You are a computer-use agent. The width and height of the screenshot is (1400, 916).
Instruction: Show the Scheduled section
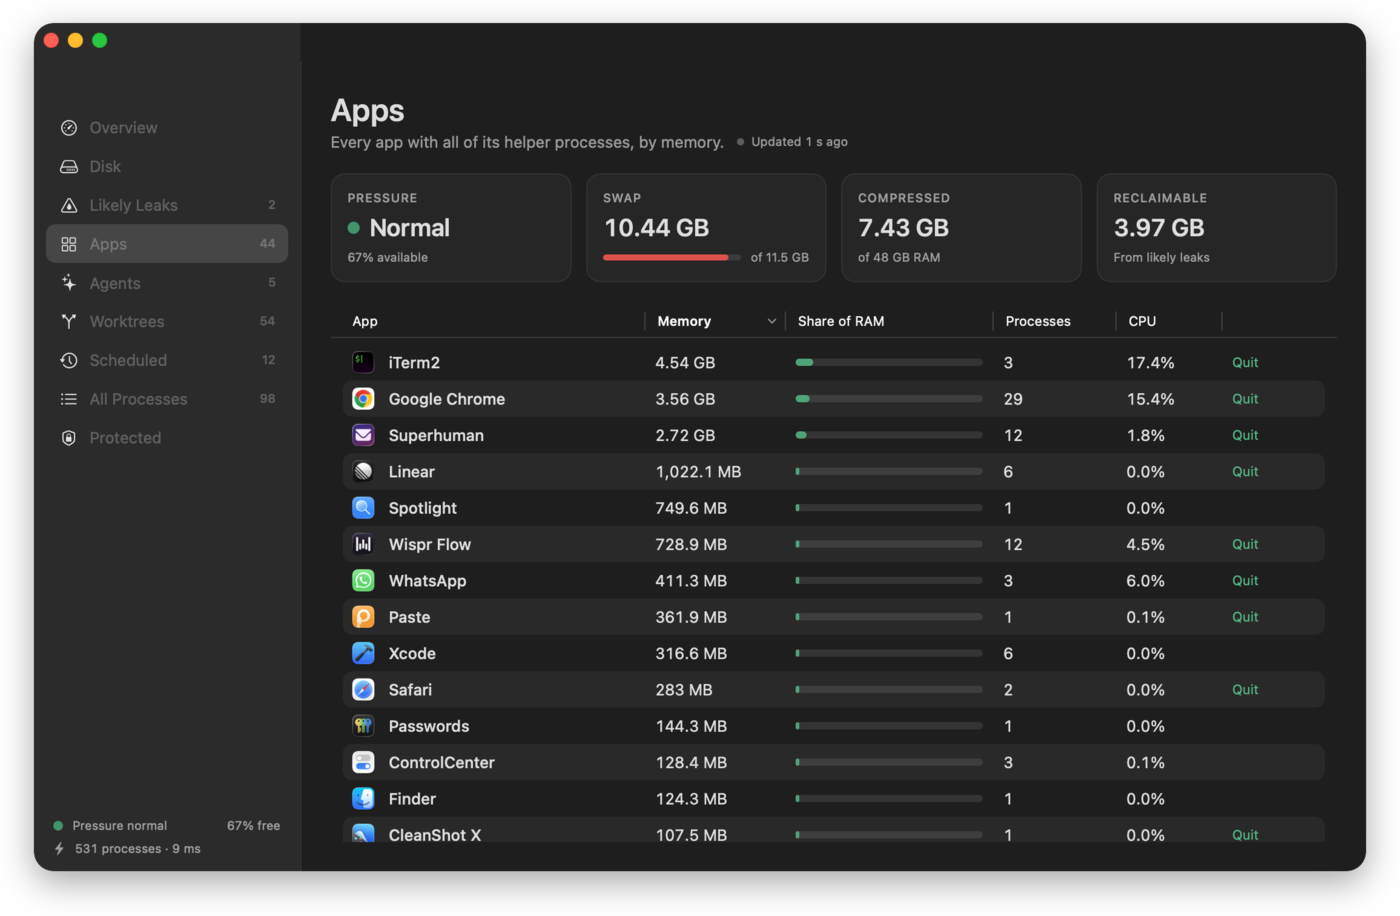click(167, 360)
